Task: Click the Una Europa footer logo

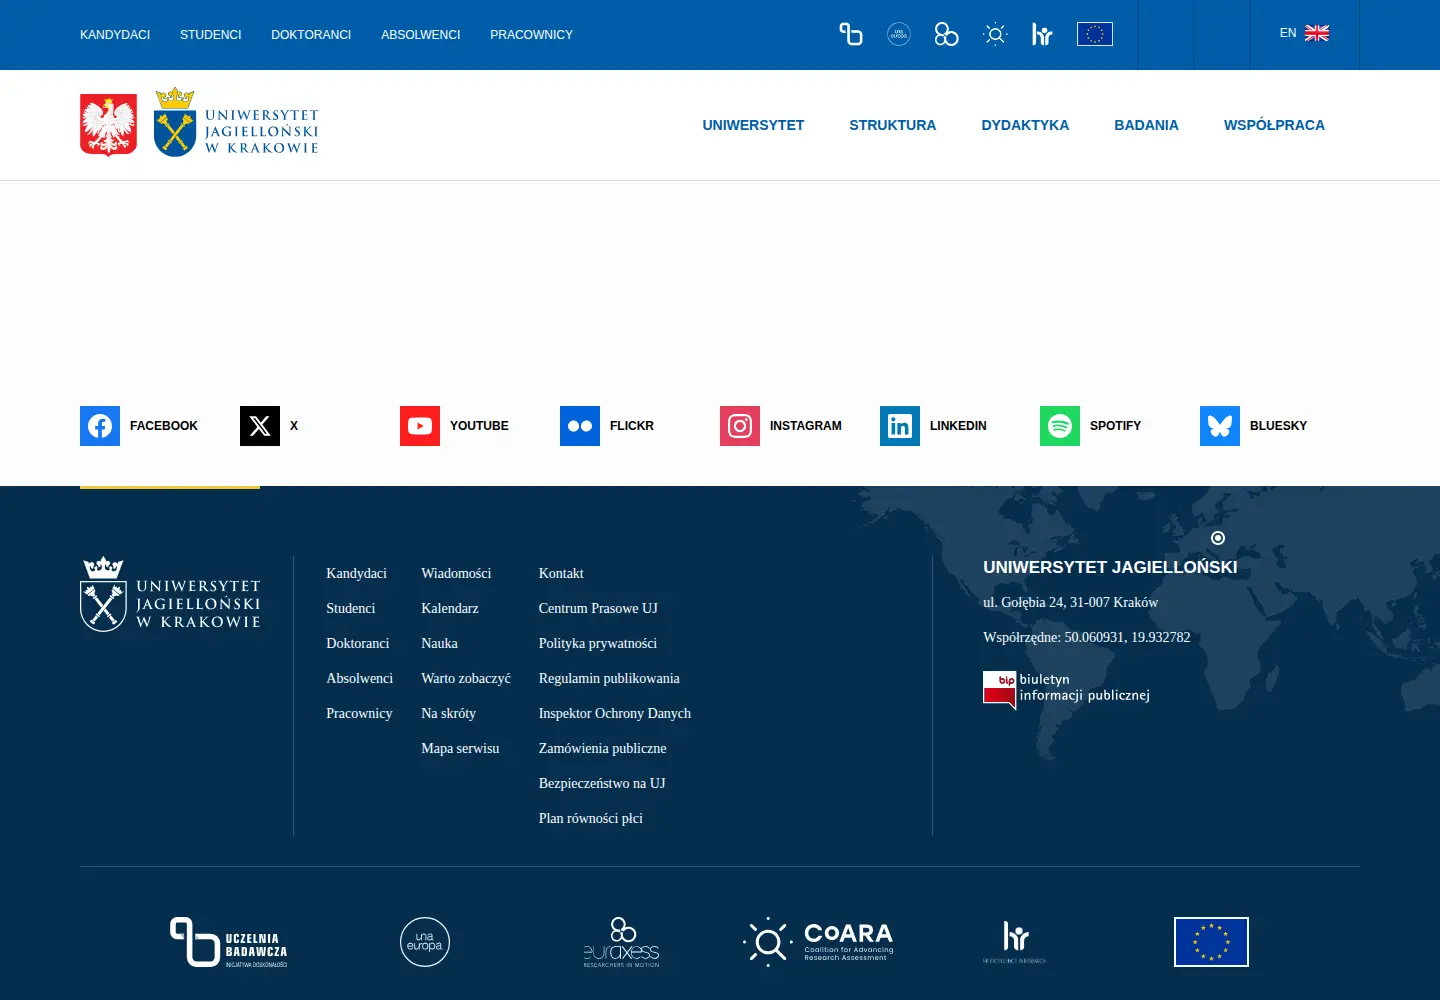Action: tap(425, 942)
